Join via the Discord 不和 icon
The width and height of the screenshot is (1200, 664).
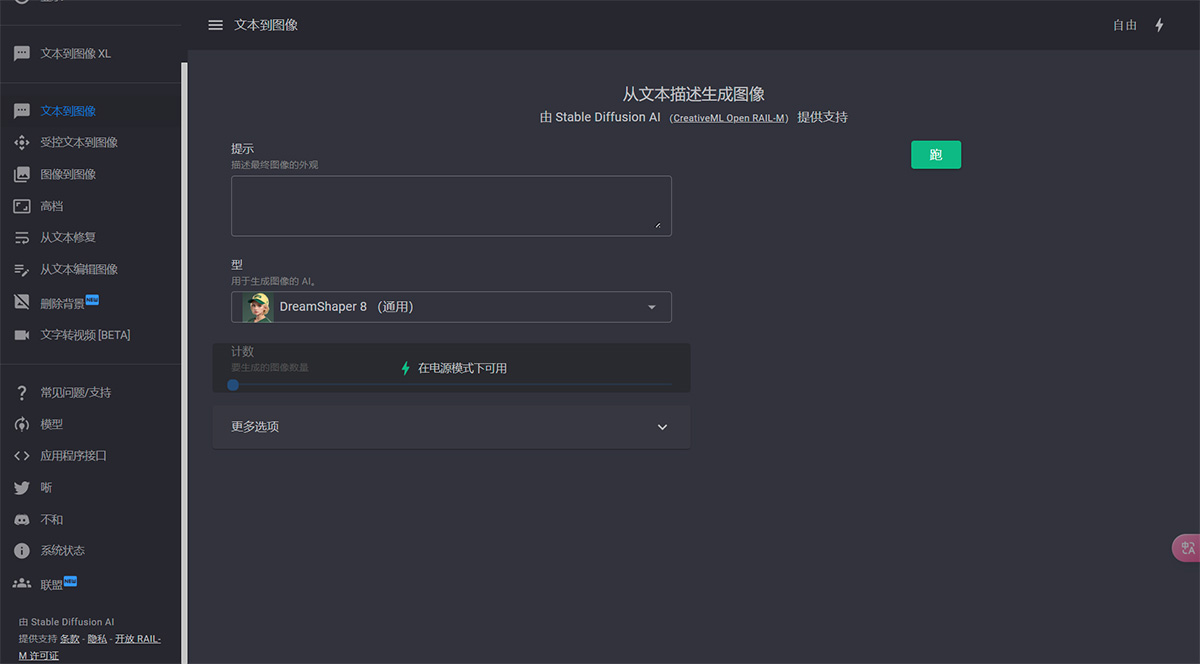pyautogui.click(x=21, y=519)
